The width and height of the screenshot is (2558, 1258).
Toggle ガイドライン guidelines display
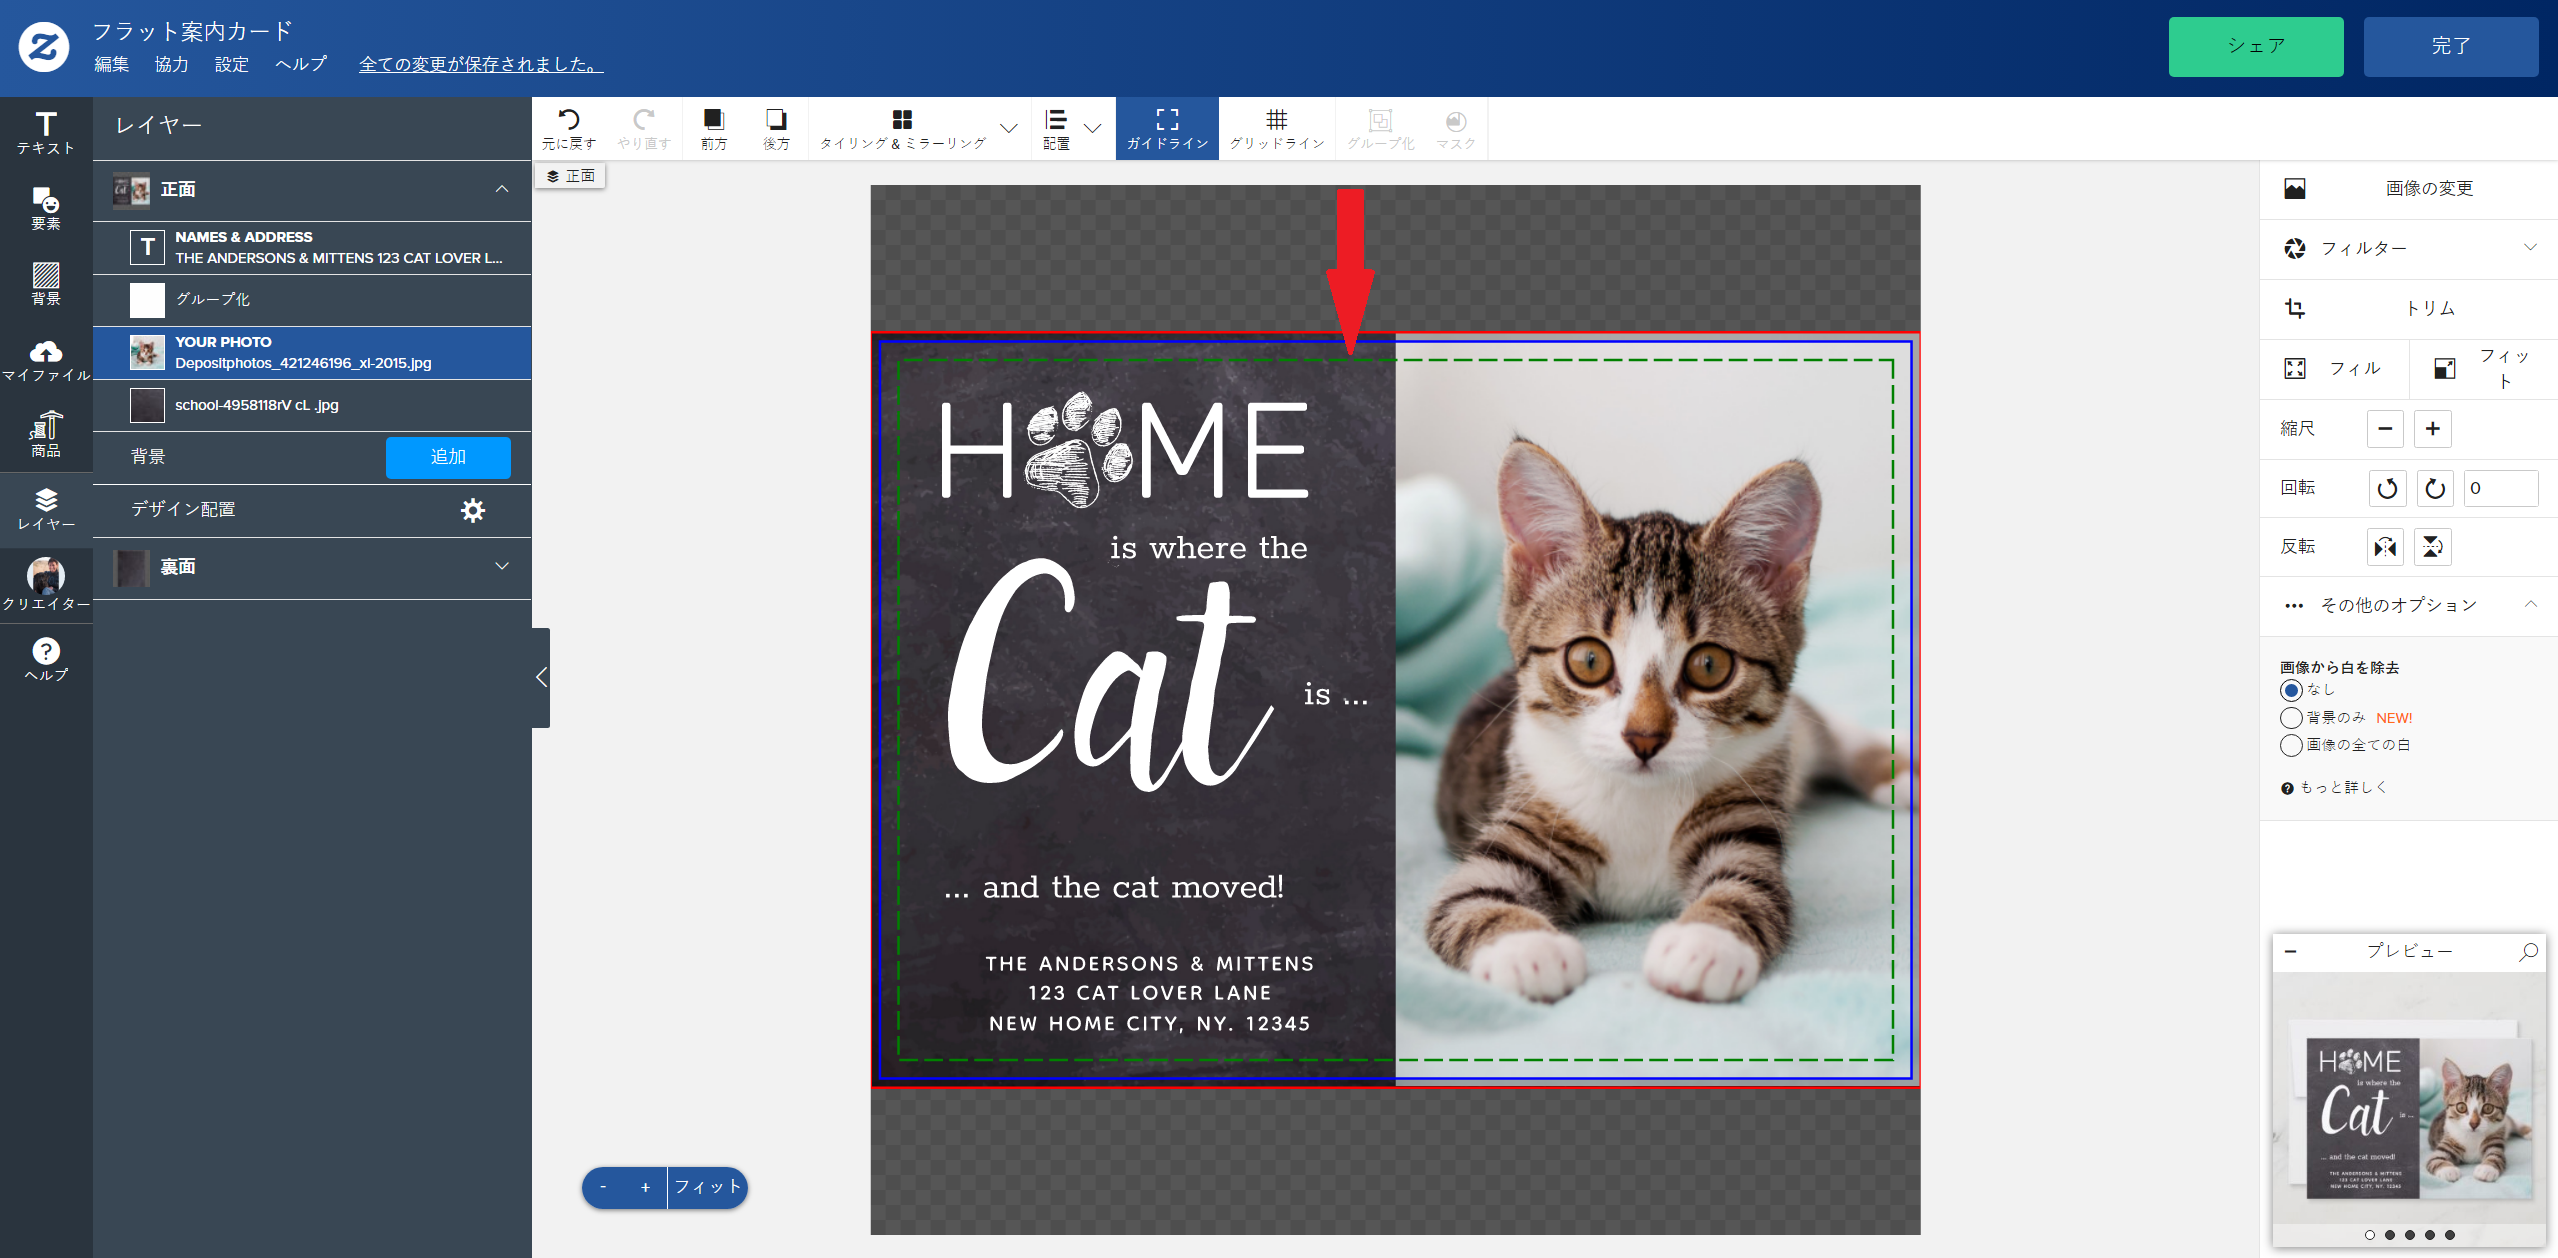tap(1167, 129)
